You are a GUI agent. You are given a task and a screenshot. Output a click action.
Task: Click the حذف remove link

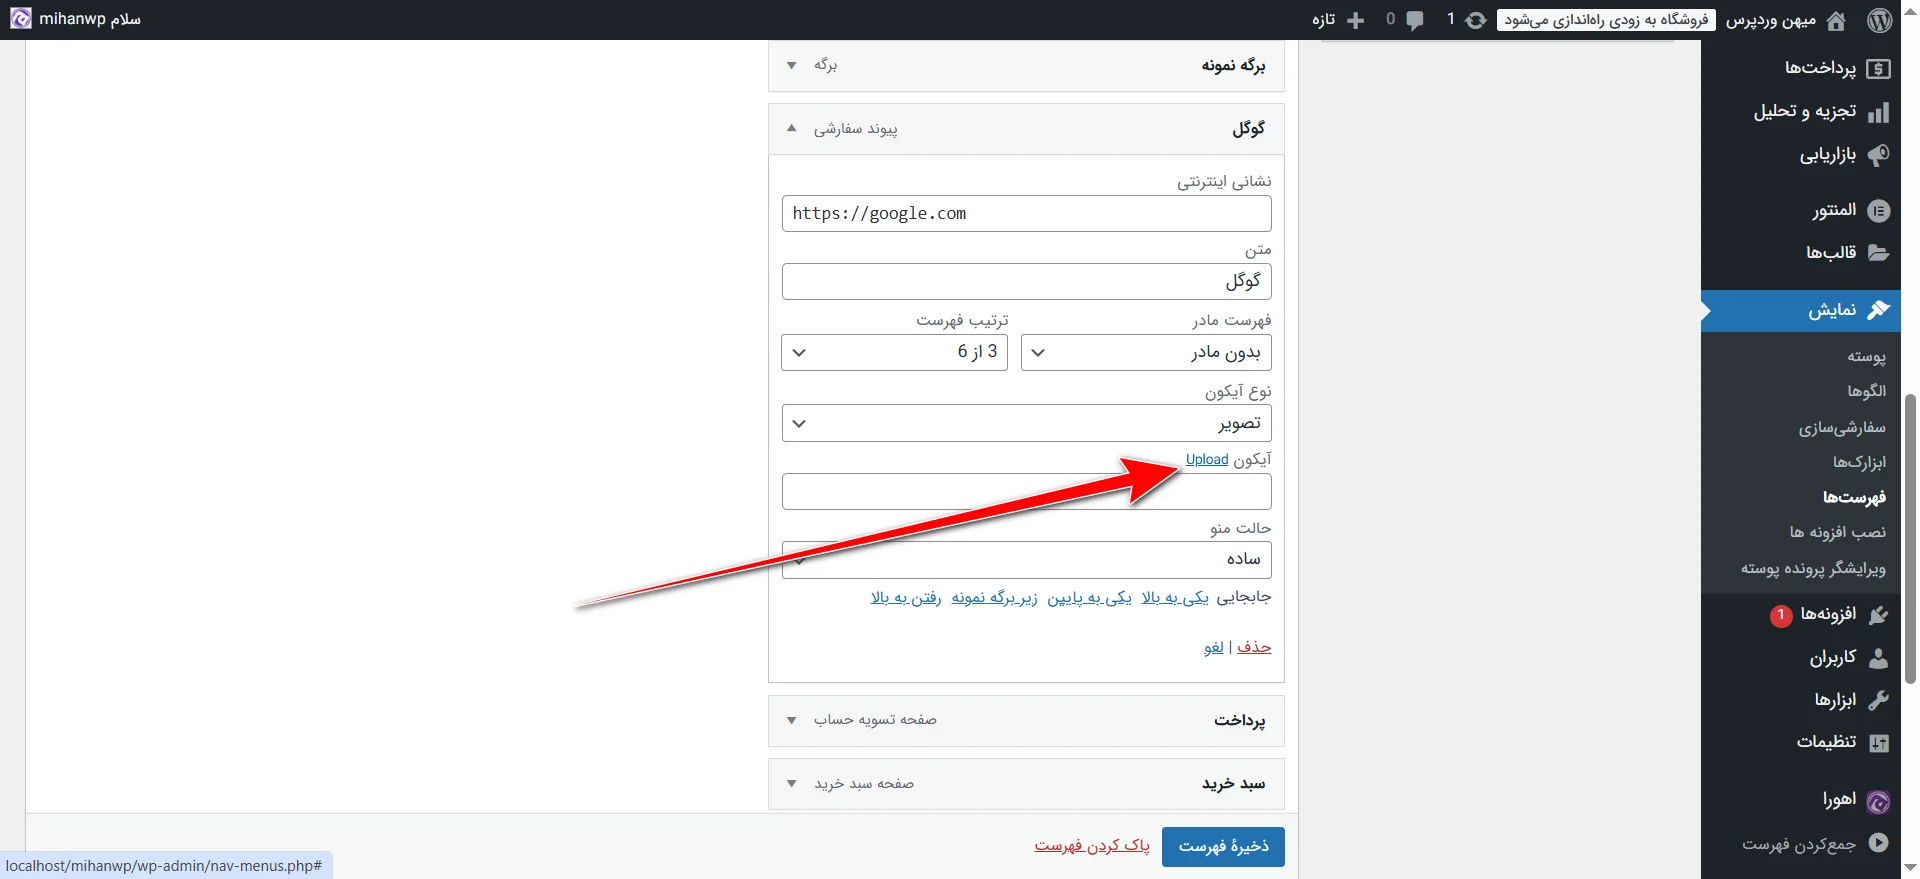point(1254,647)
